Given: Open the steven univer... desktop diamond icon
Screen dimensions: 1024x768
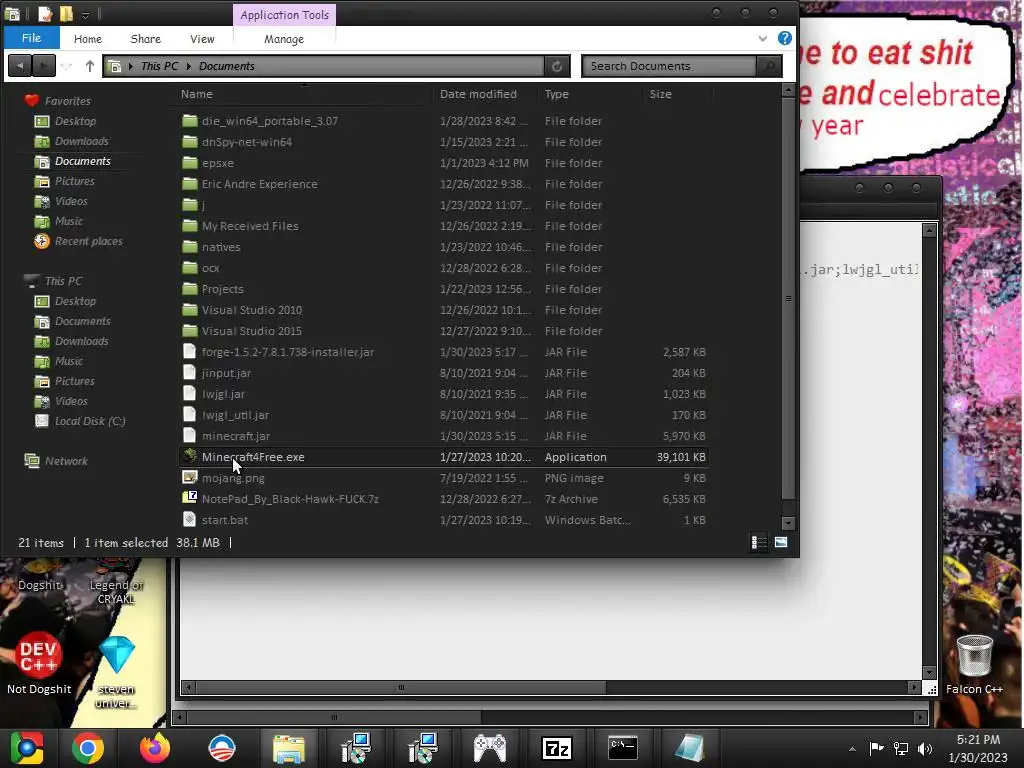Looking at the screenshot, I should tap(117, 671).
